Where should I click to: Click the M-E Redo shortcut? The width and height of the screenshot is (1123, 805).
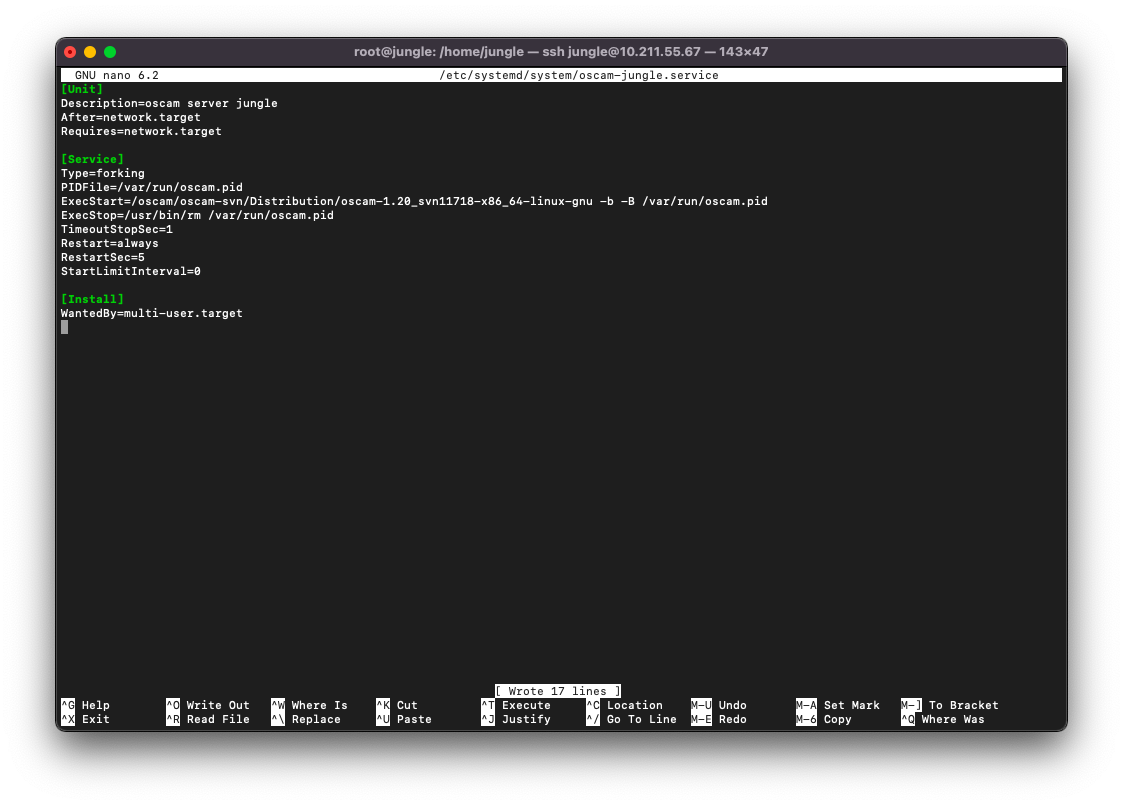(718, 719)
